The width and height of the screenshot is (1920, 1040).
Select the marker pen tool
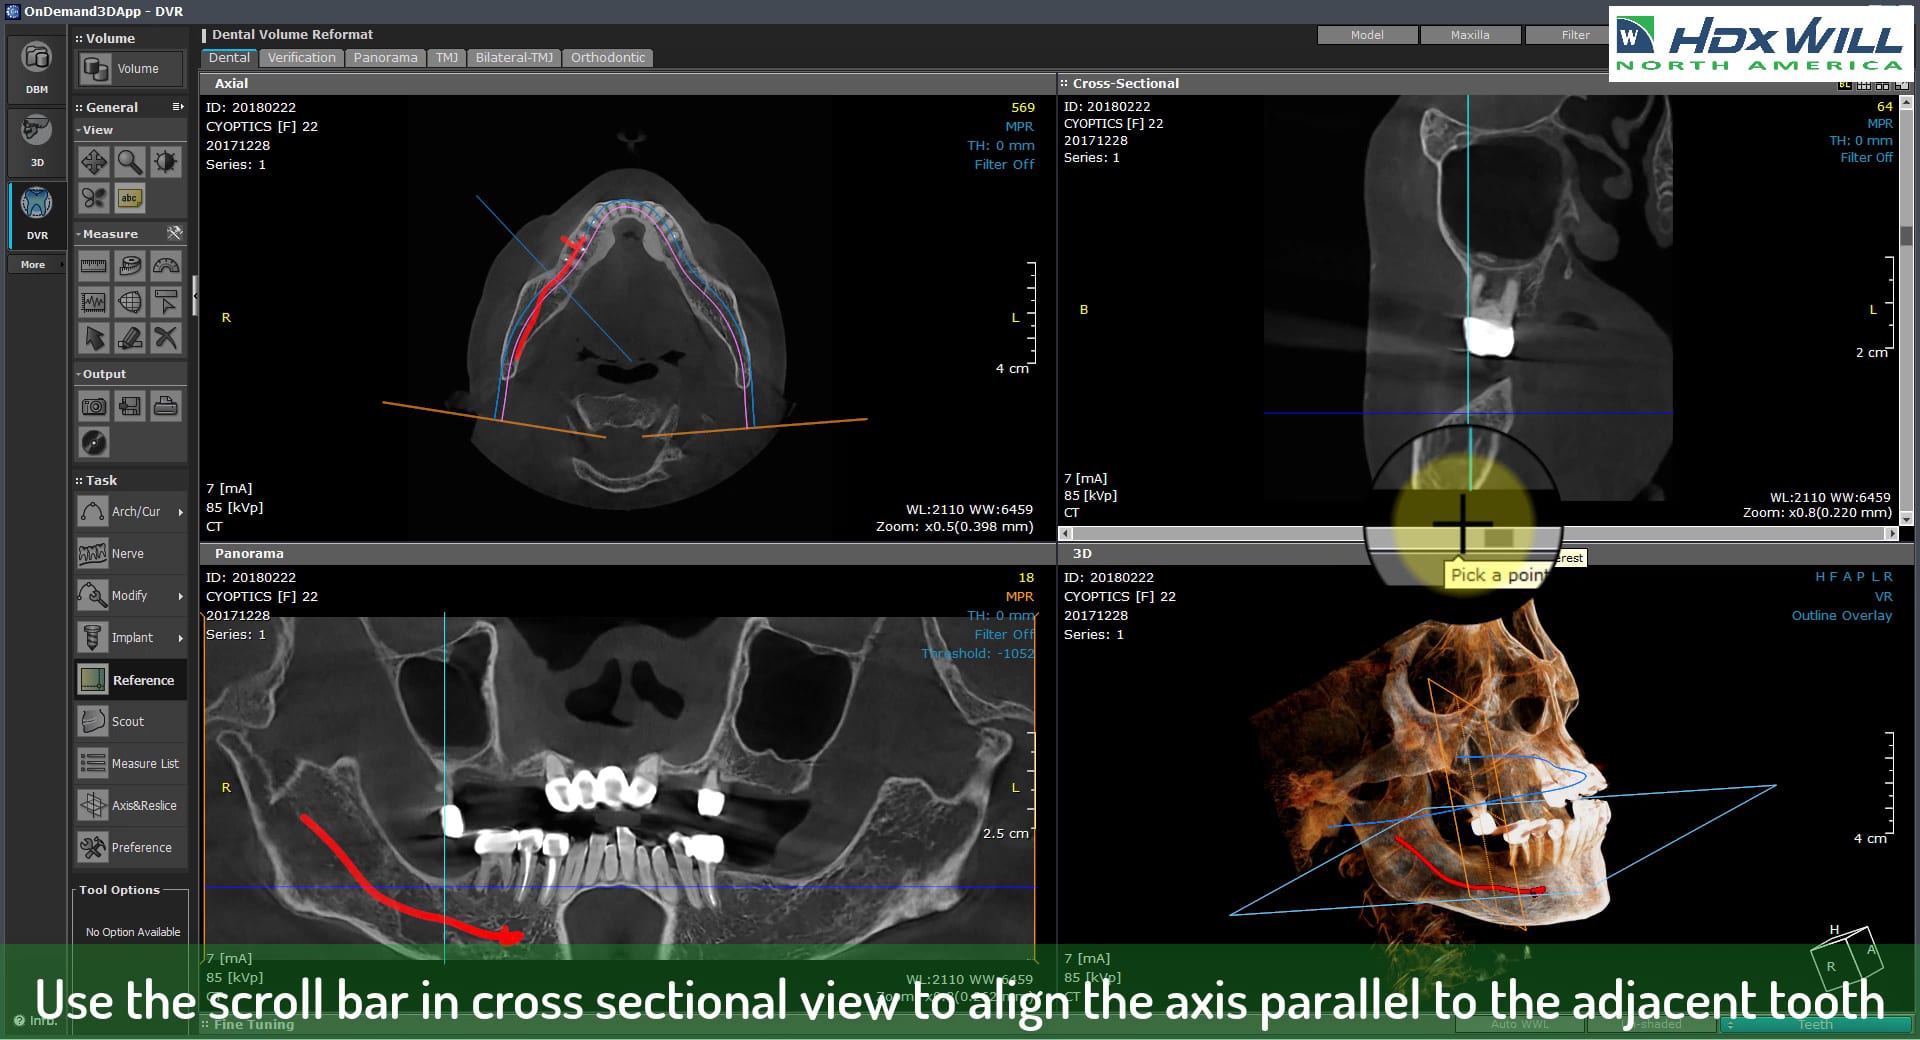pos(130,338)
